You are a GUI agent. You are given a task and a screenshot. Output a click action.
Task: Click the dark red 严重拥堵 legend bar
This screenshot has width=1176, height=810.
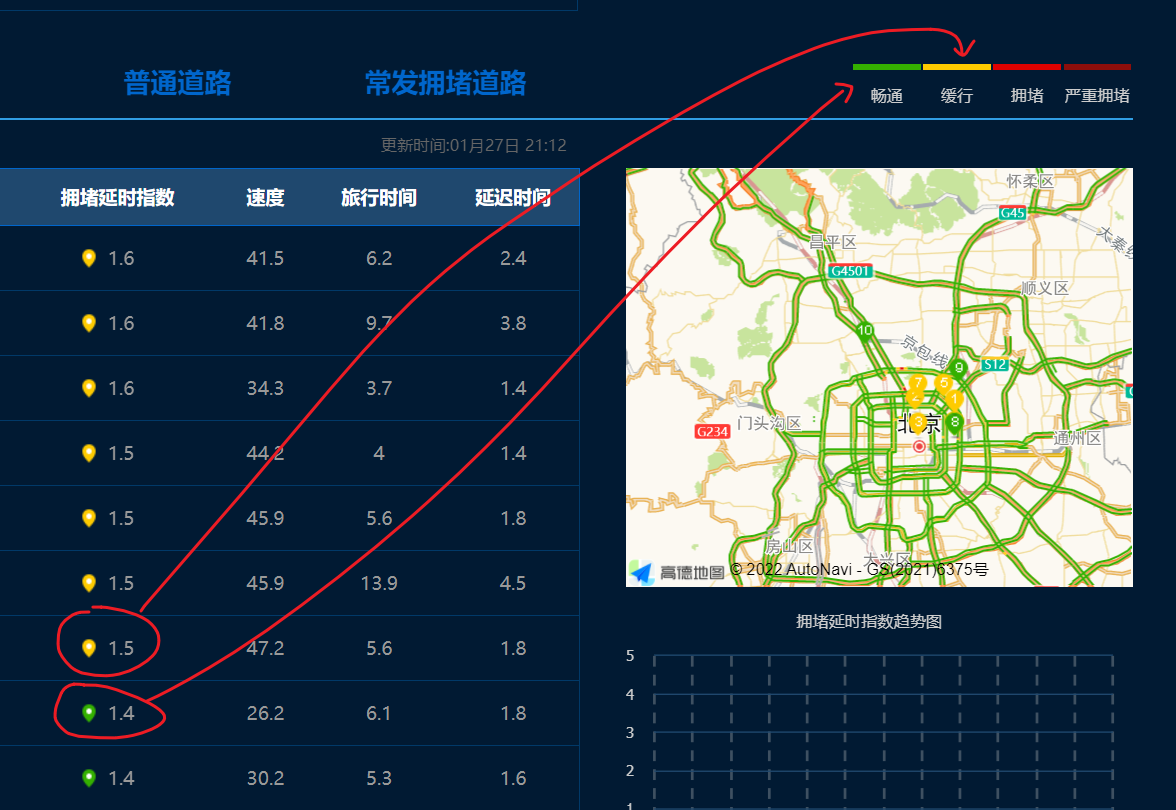(x=1097, y=67)
